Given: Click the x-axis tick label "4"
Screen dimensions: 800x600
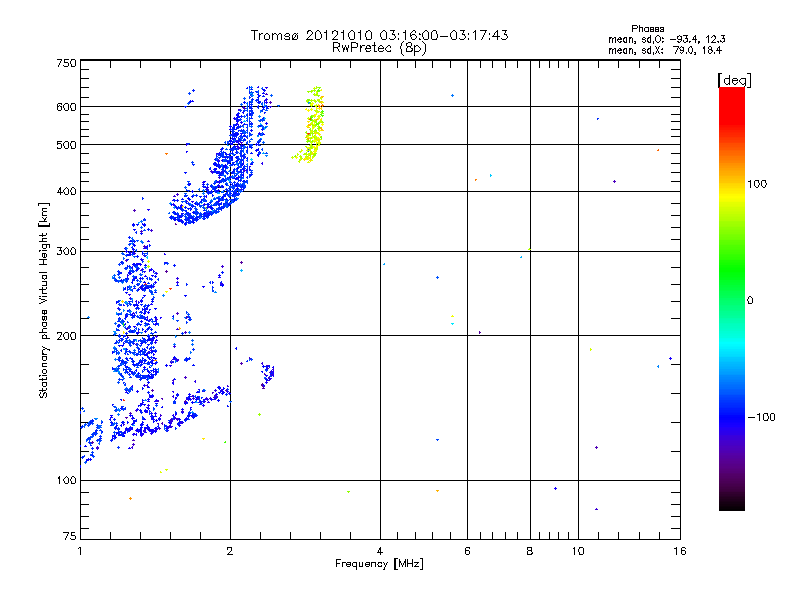Looking at the screenshot, I should pyautogui.click(x=380, y=551).
